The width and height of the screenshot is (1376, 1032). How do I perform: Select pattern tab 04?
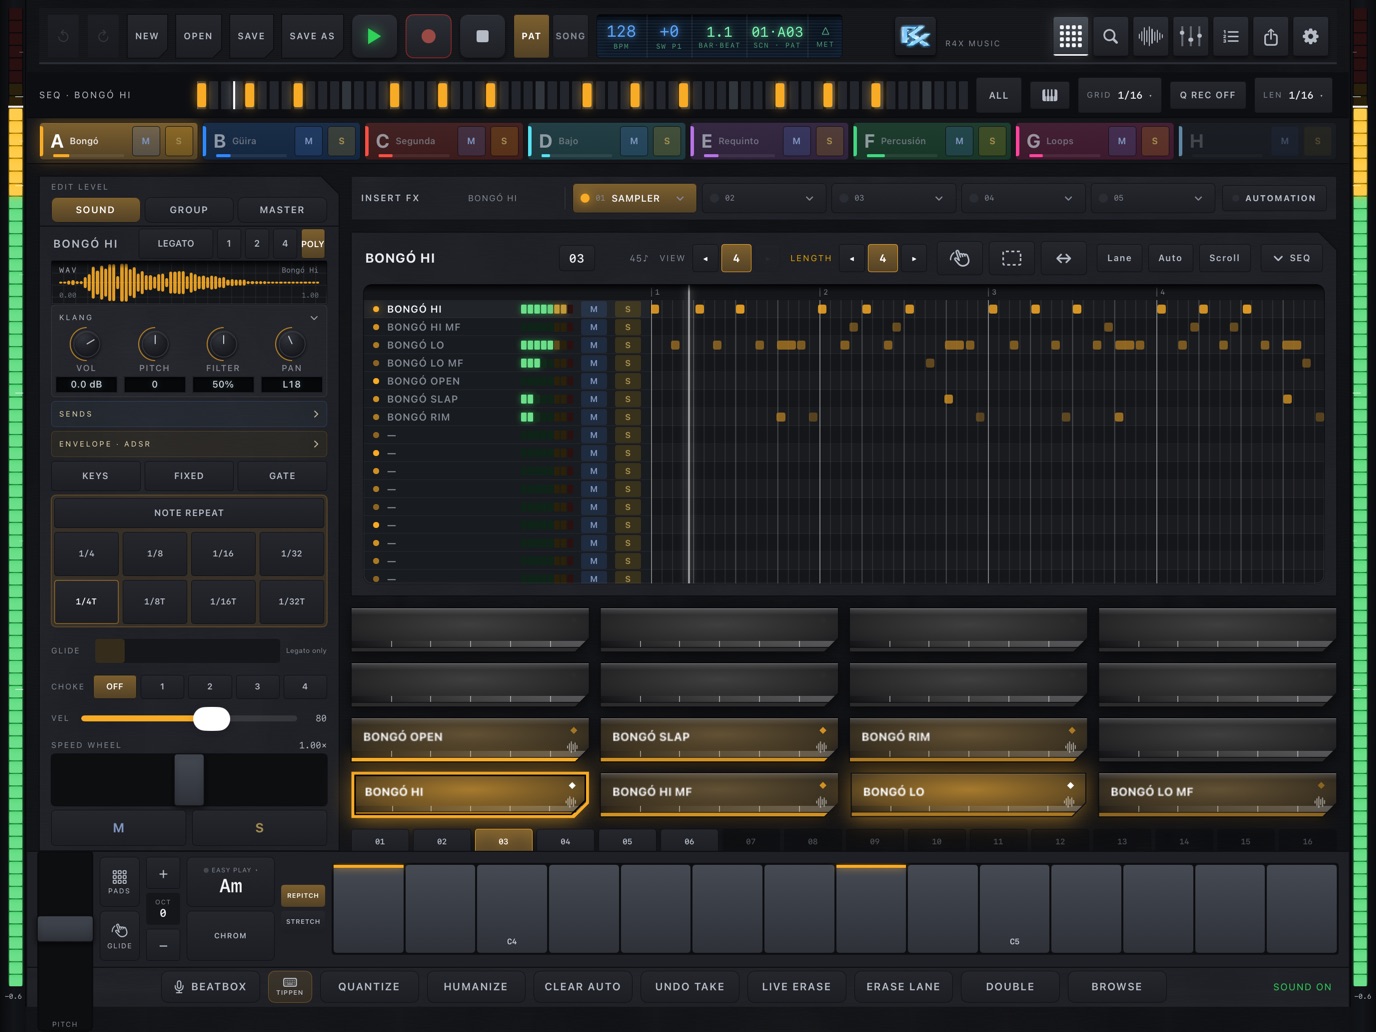click(565, 841)
